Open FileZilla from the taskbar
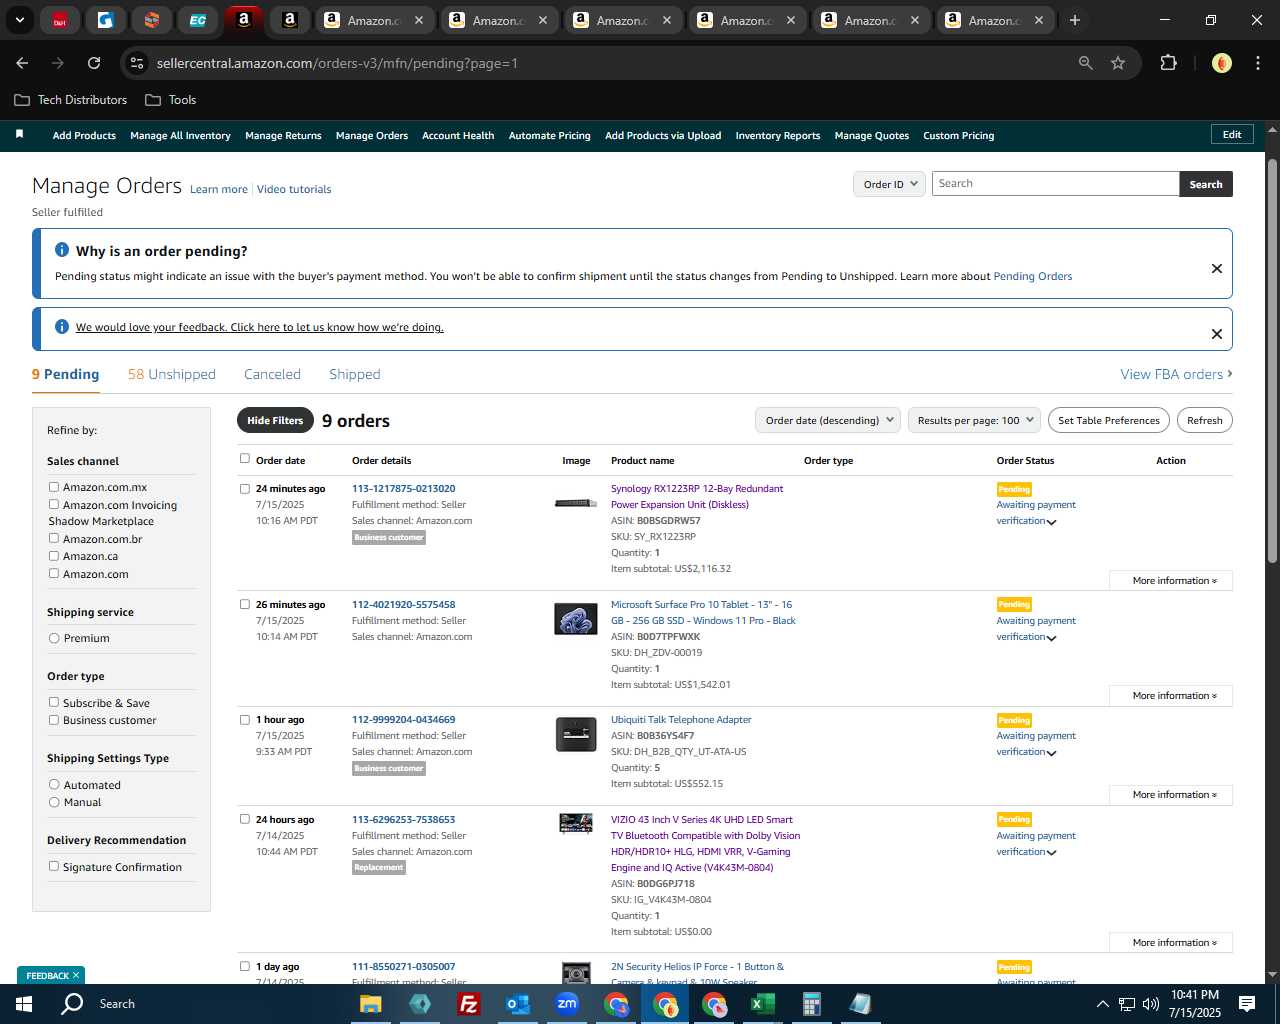Viewport: 1280px width, 1024px height. pyautogui.click(x=468, y=1004)
